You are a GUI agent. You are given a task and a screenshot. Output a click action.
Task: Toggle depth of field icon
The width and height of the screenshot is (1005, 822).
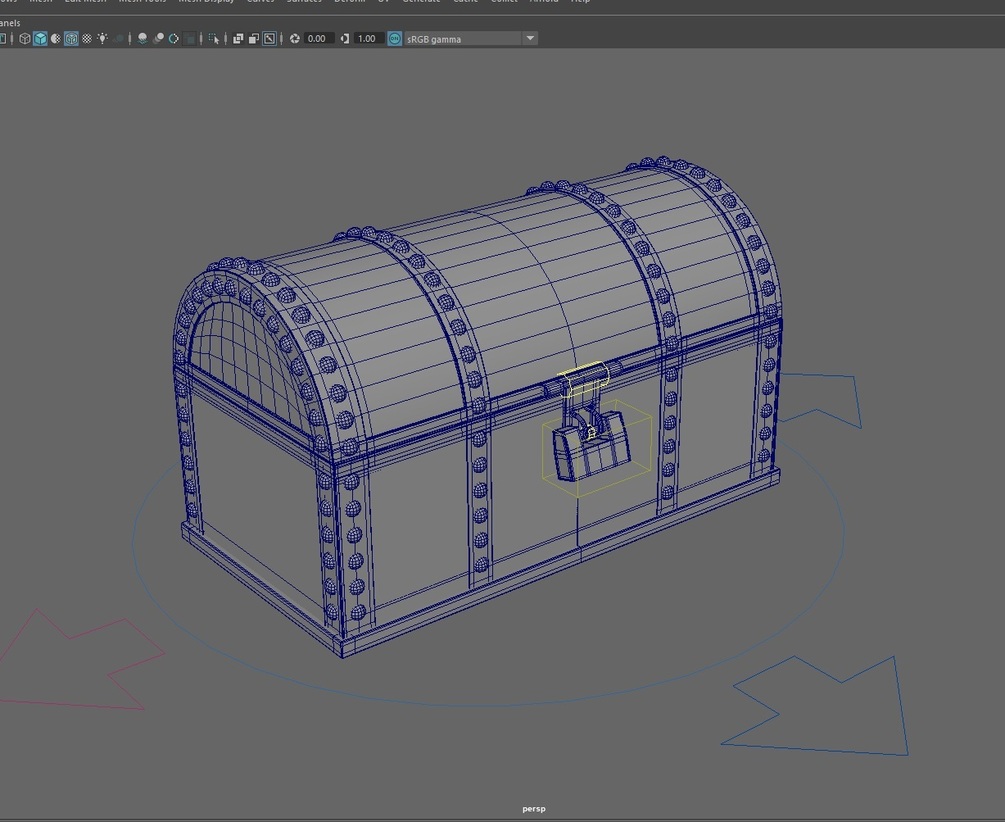click(190, 38)
